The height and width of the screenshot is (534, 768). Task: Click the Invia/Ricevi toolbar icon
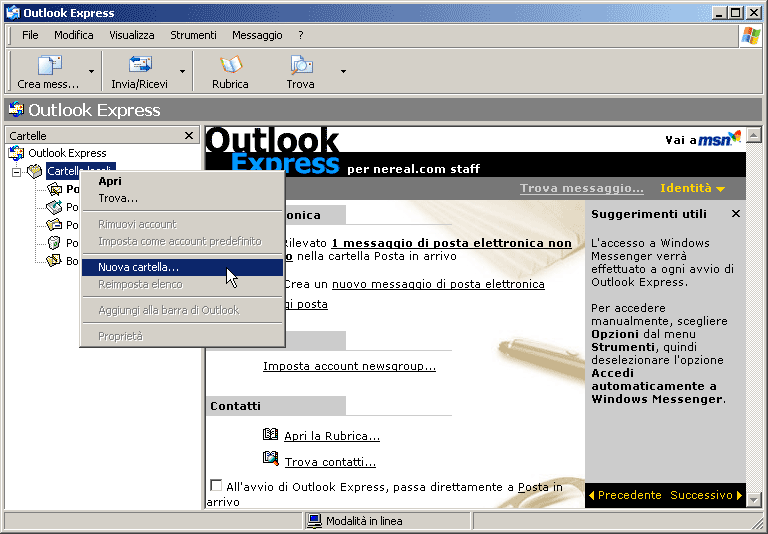click(140, 65)
